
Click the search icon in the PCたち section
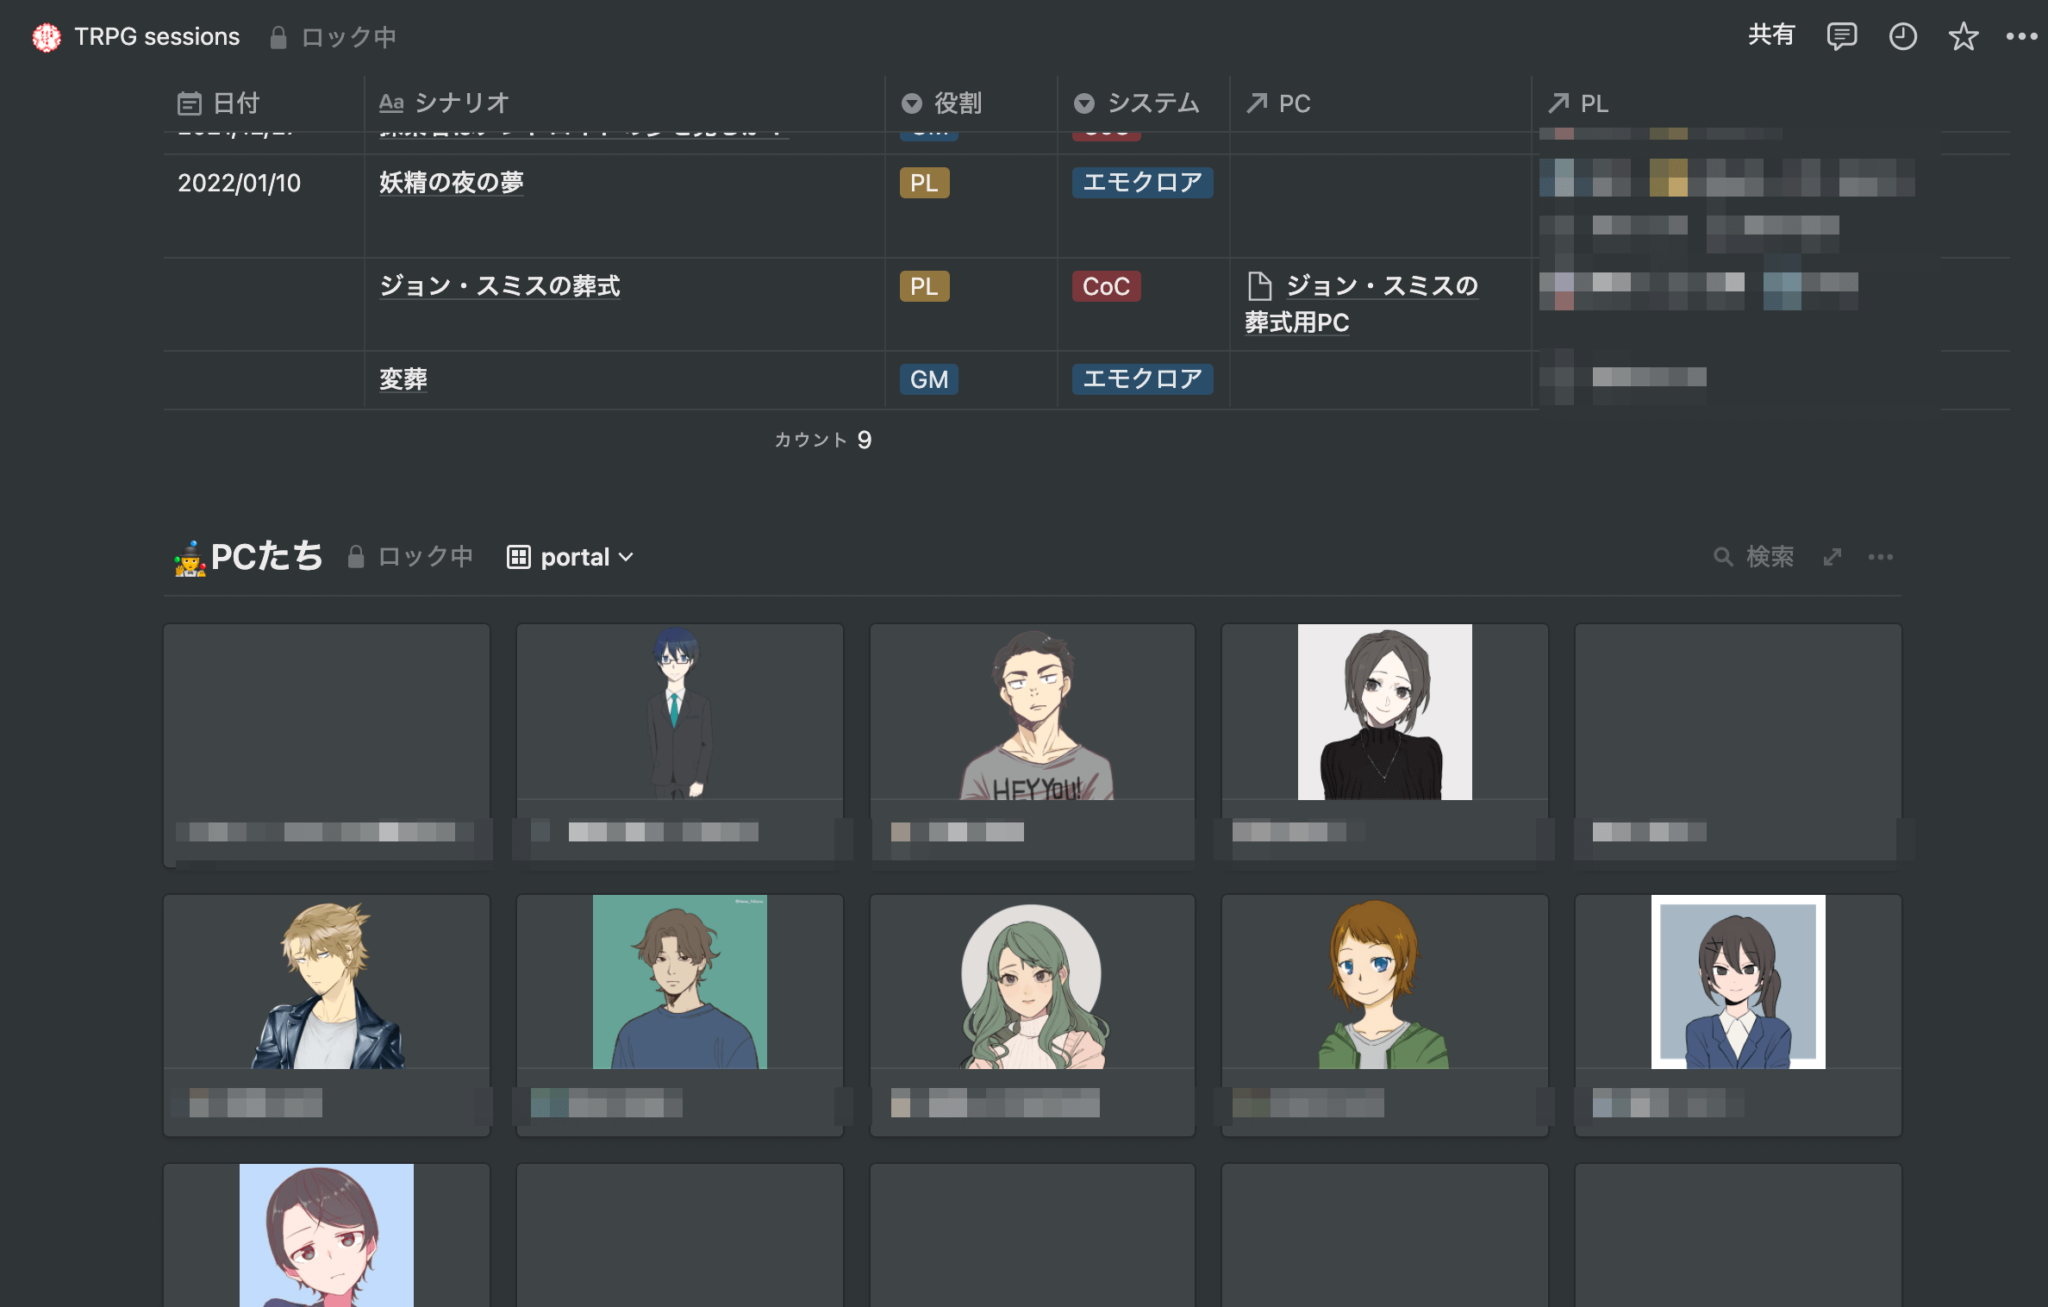tap(1723, 557)
